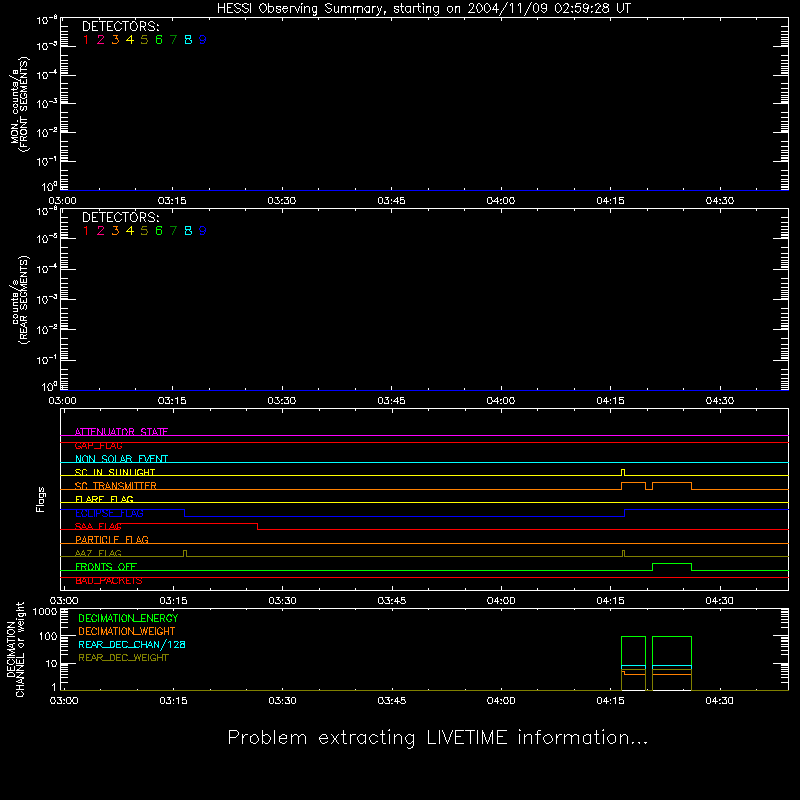The height and width of the screenshot is (800, 800).
Task: Click olive detector 5 in front segments legend
Action: tap(144, 40)
